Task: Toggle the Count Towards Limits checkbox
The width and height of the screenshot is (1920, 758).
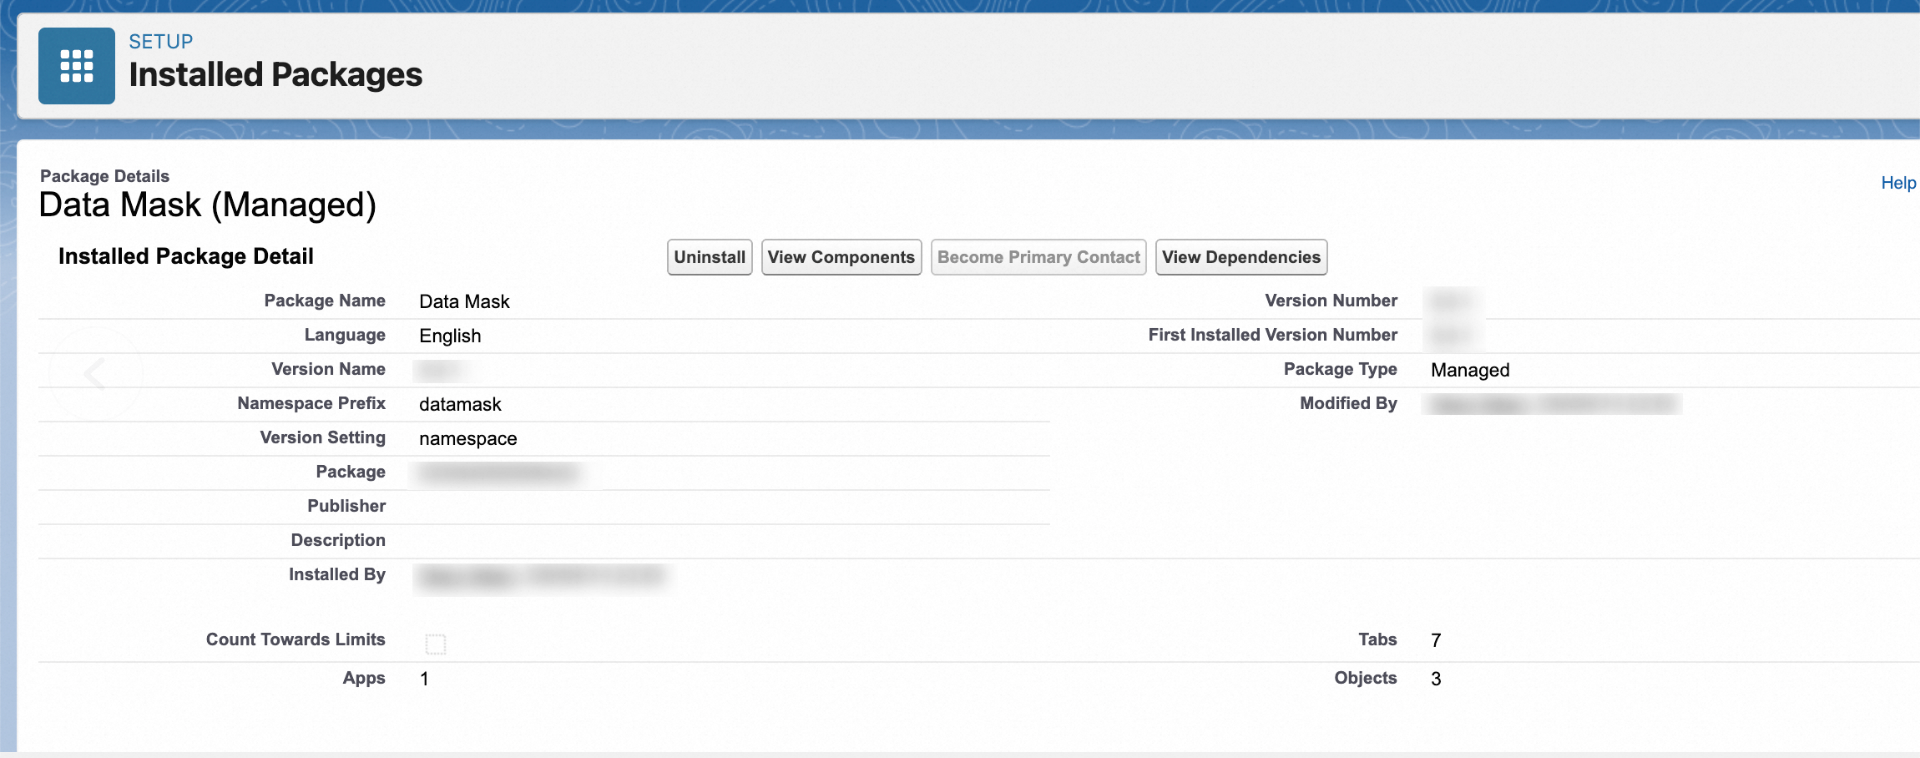Action: [x=436, y=644]
